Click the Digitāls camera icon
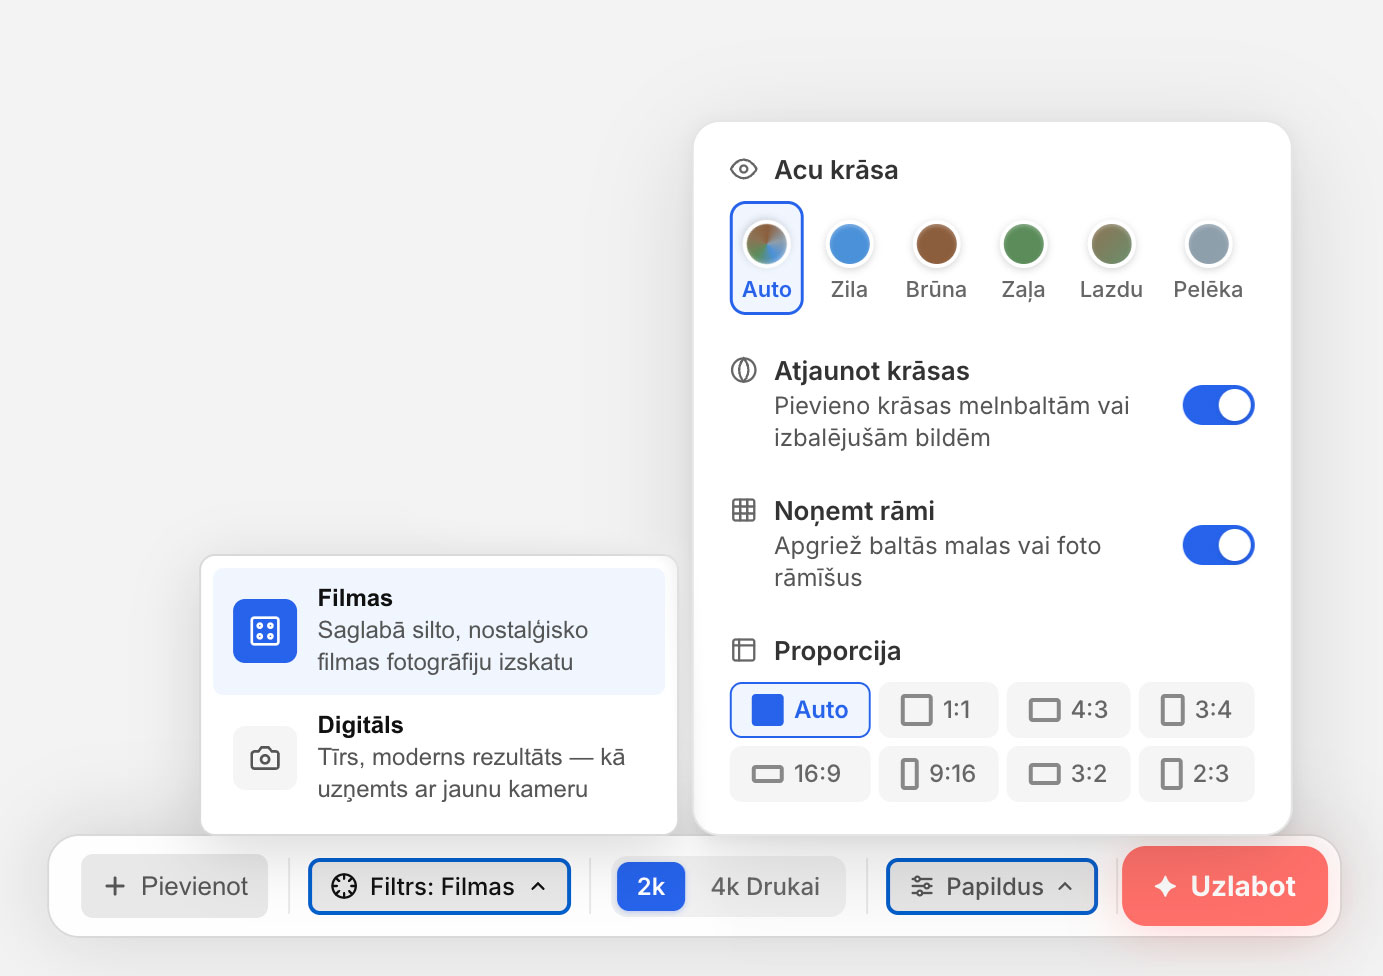The height and width of the screenshot is (976, 1383). pyautogui.click(x=264, y=758)
